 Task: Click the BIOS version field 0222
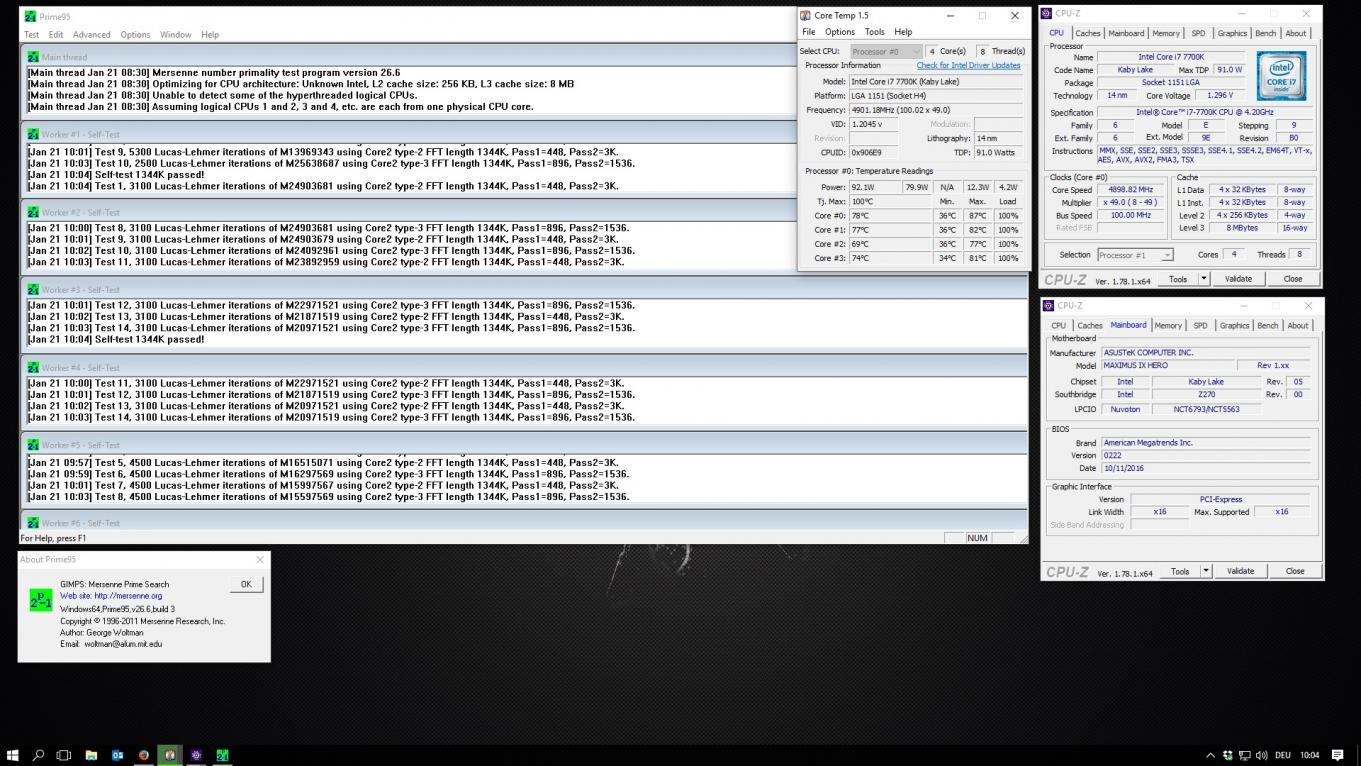pos(1205,456)
